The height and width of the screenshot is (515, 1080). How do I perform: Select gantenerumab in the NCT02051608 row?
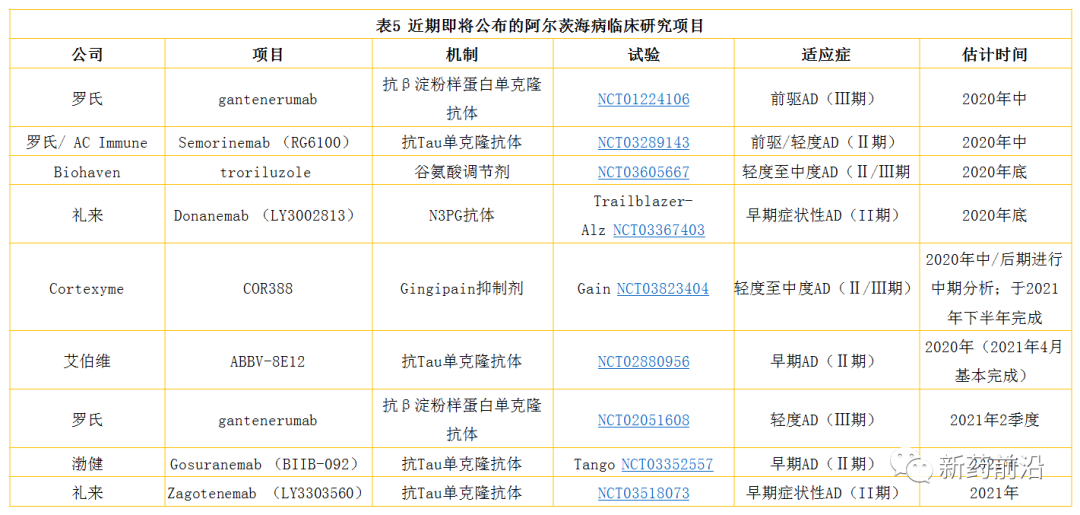[268, 420]
